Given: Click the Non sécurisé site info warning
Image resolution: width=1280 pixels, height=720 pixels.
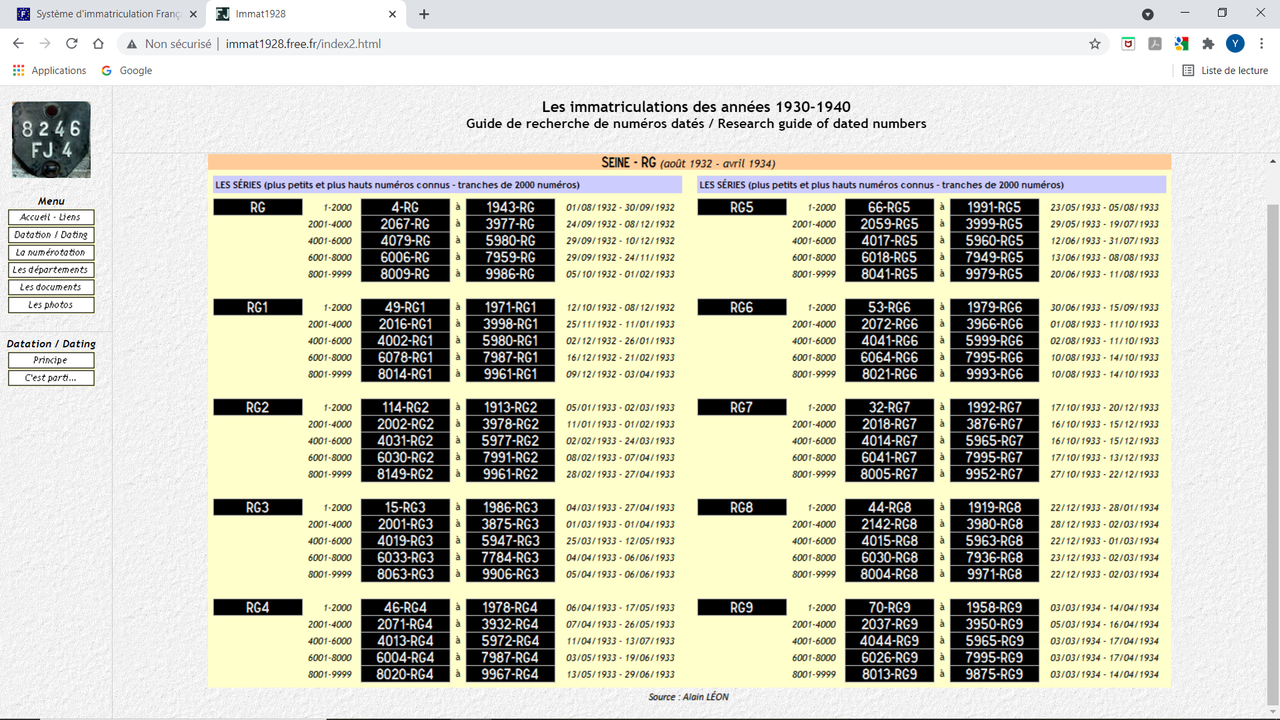Looking at the screenshot, I should [169, 44].
